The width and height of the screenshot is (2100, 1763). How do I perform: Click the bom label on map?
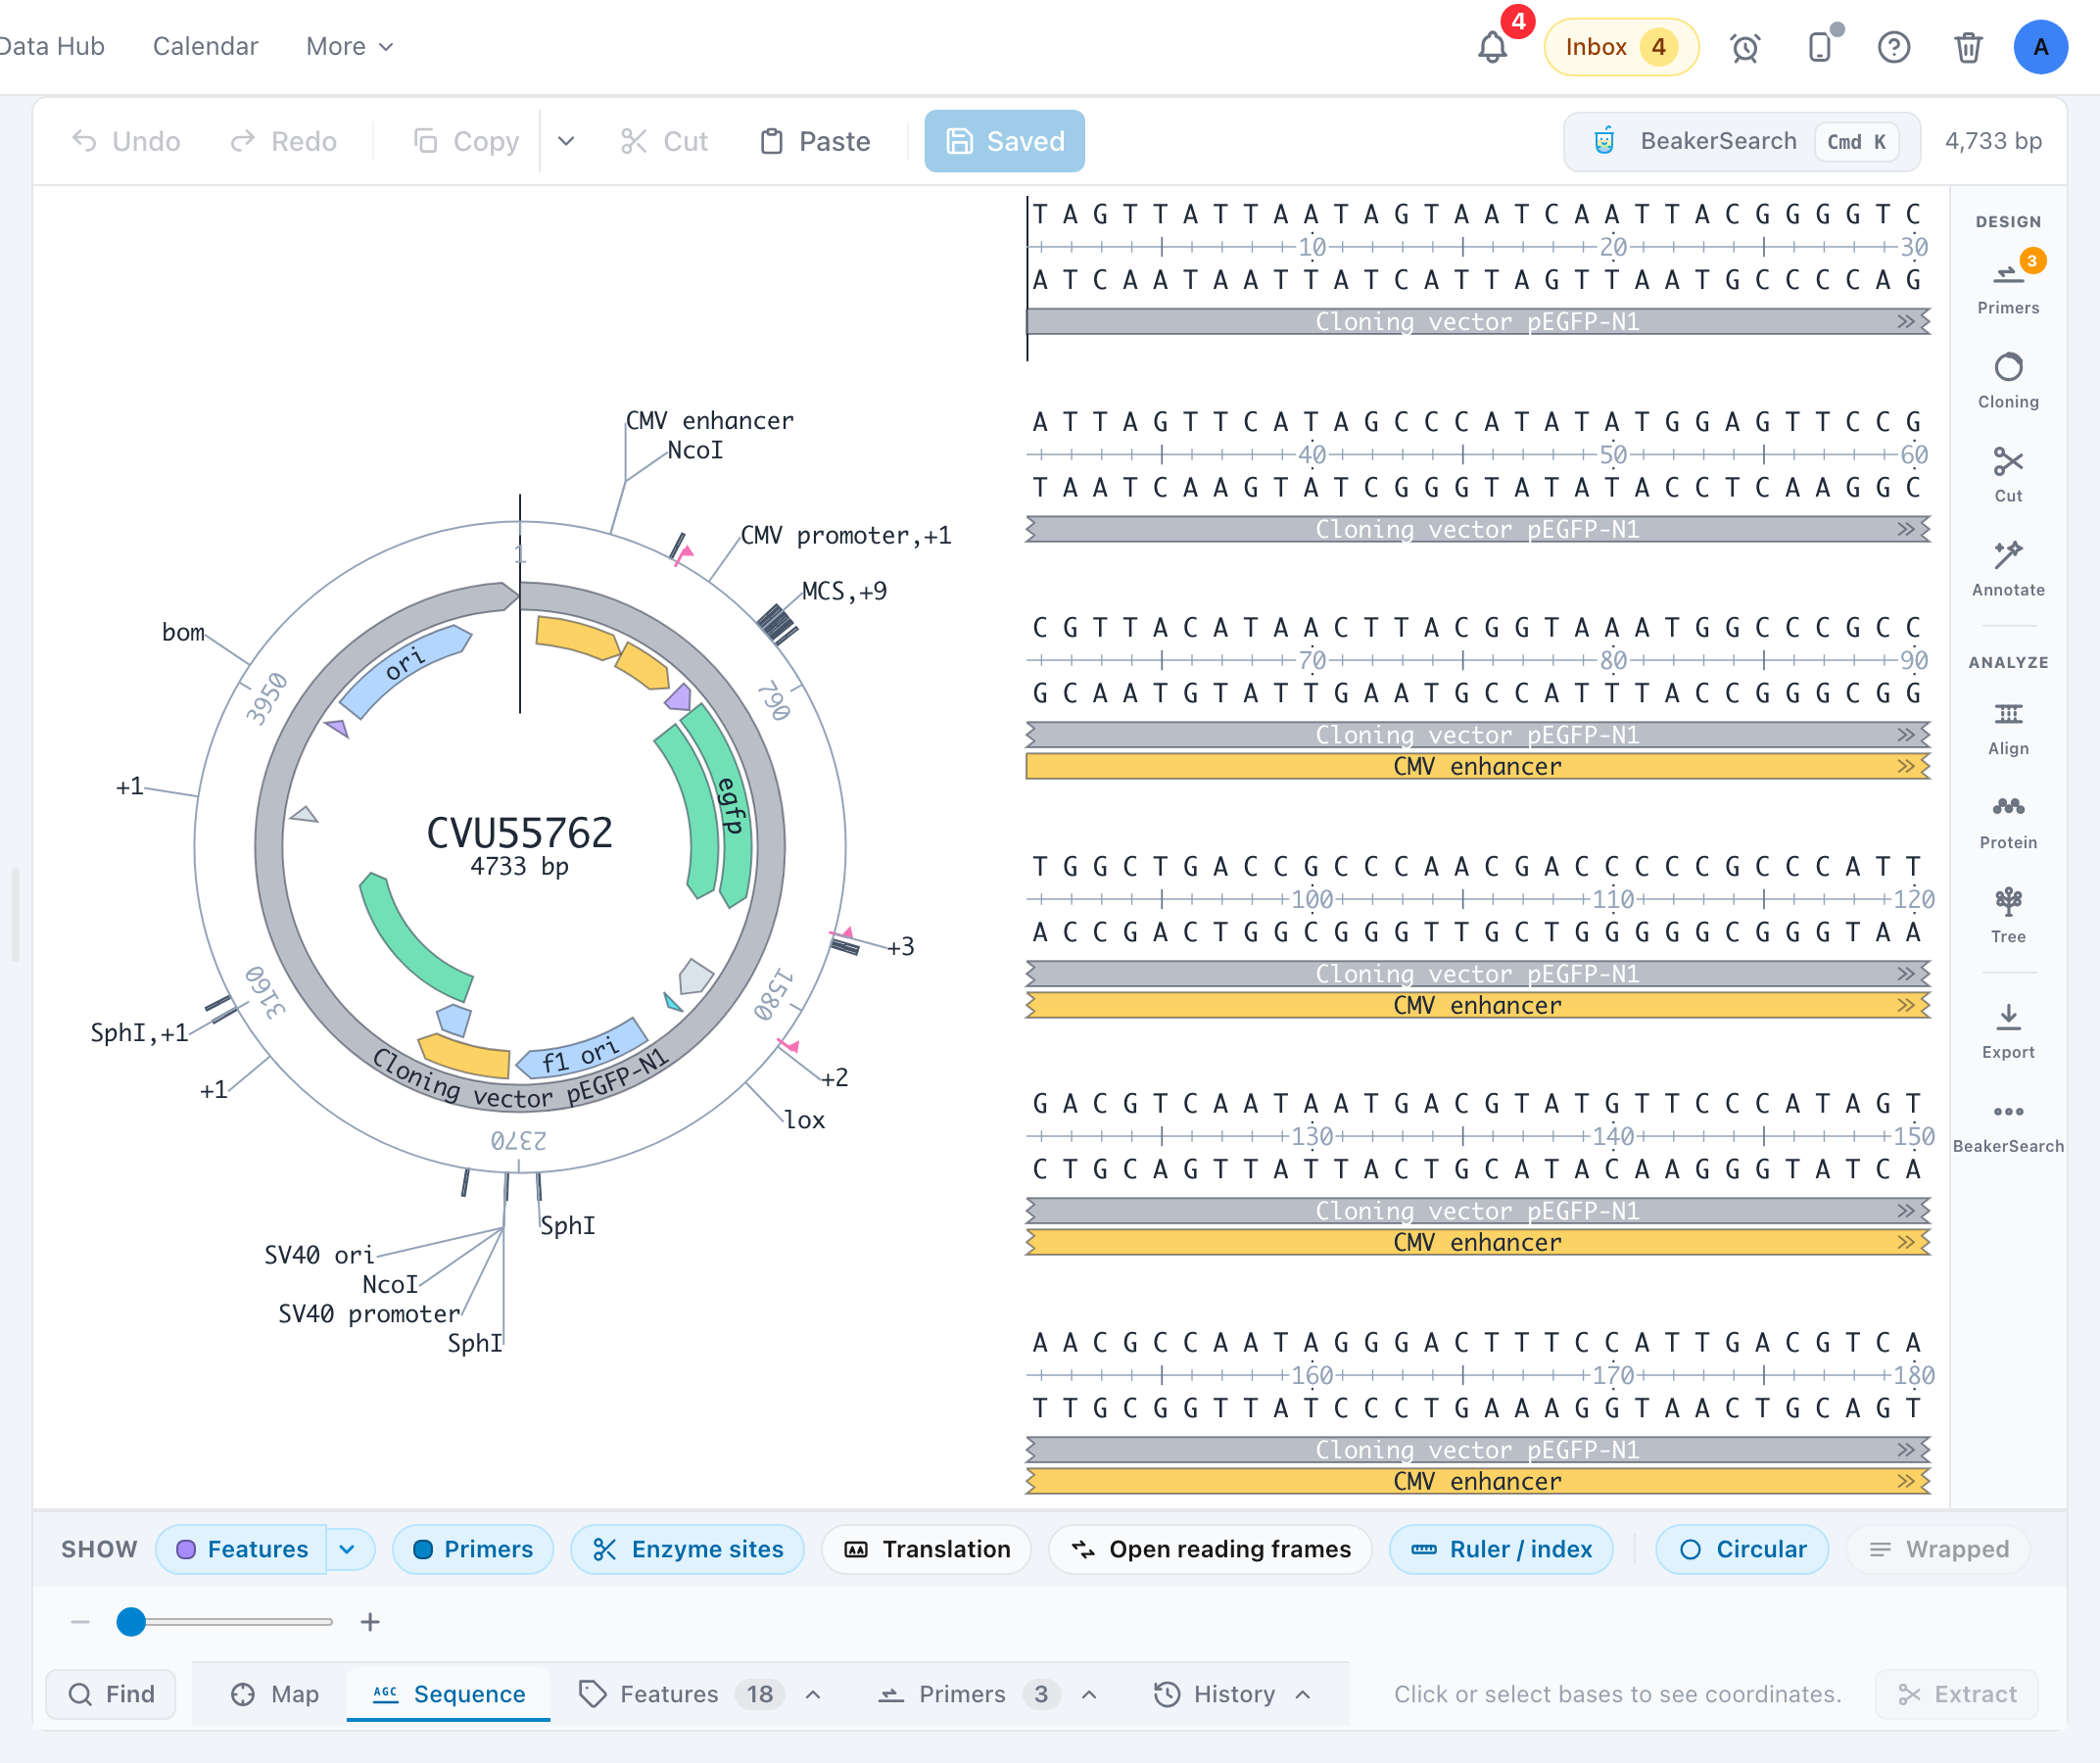tap(183, 632)
